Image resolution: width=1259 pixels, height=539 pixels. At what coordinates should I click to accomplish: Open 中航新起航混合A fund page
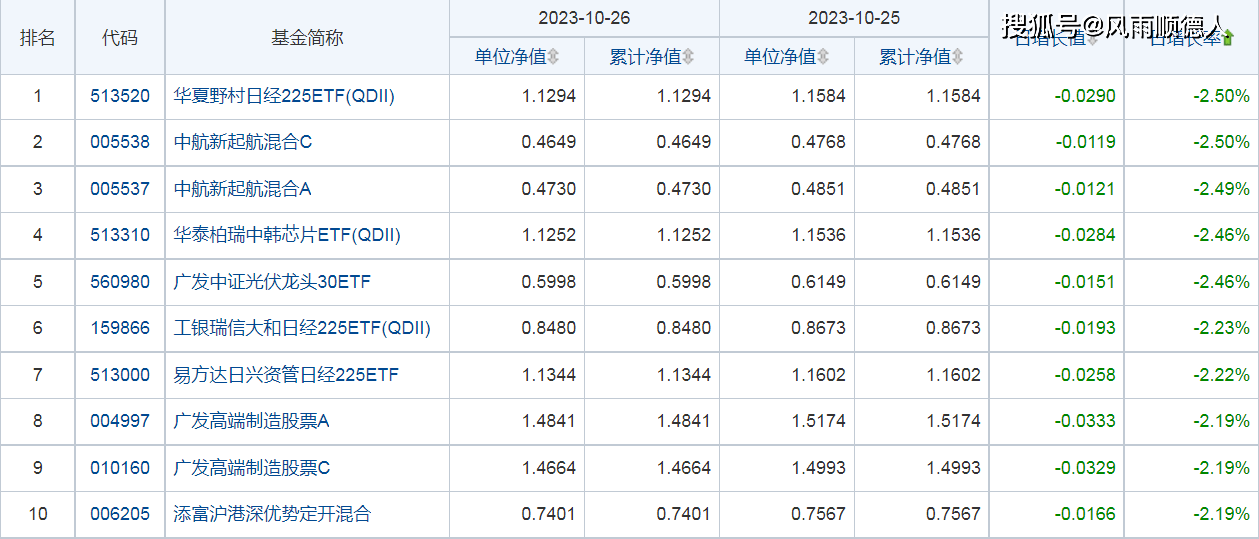(x=243, y=189)
